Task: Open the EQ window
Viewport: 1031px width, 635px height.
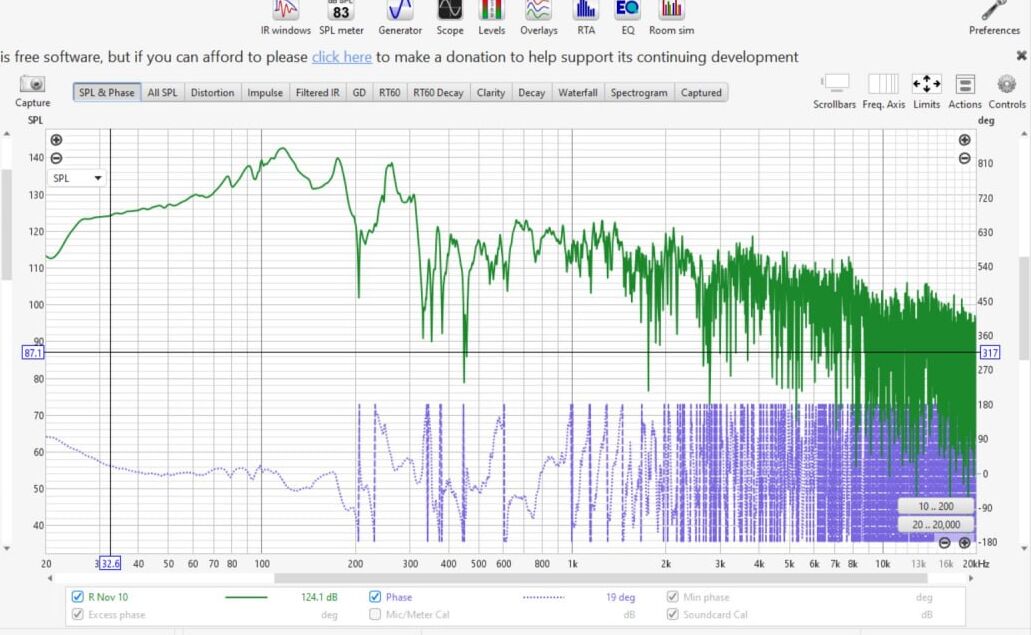Action: coord(627,12)
